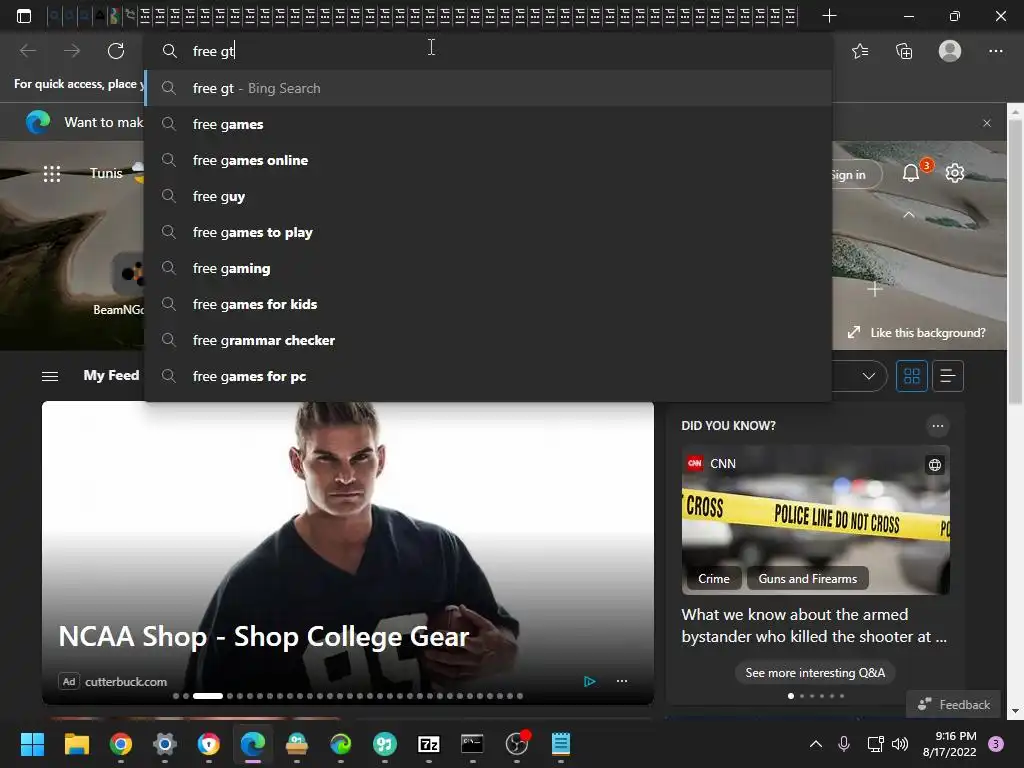Switch feed to grid view
The width and height of the screenshot is (1024, 768).
point(912,376)
